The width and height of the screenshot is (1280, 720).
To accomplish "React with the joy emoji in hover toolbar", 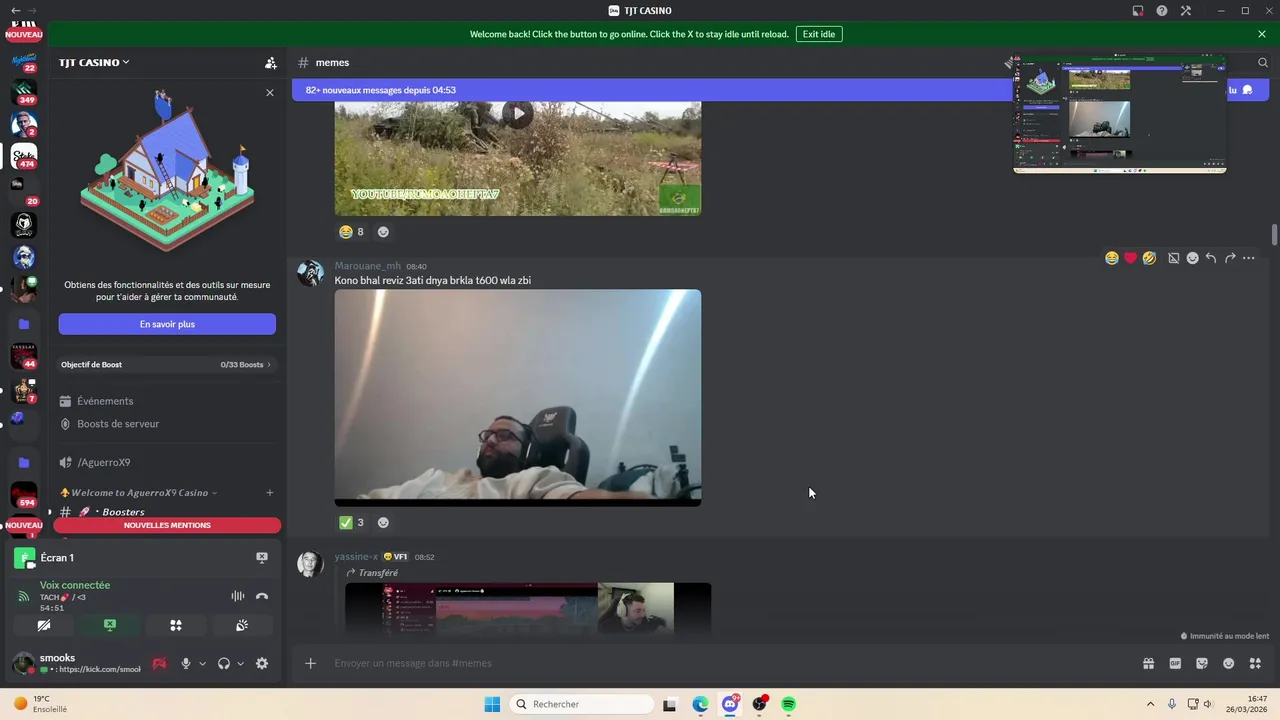I will tap(1111, 258).
